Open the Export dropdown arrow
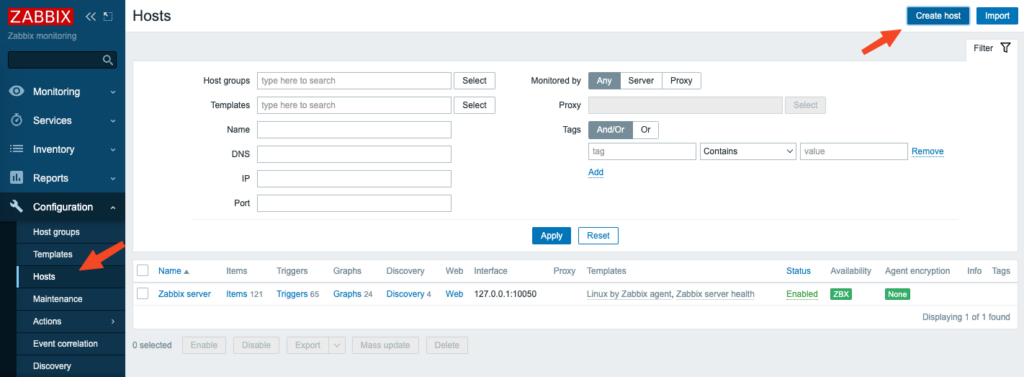The width and height of the screenshot is (1024, 377). pyautogui.click(x=337, y=345)
